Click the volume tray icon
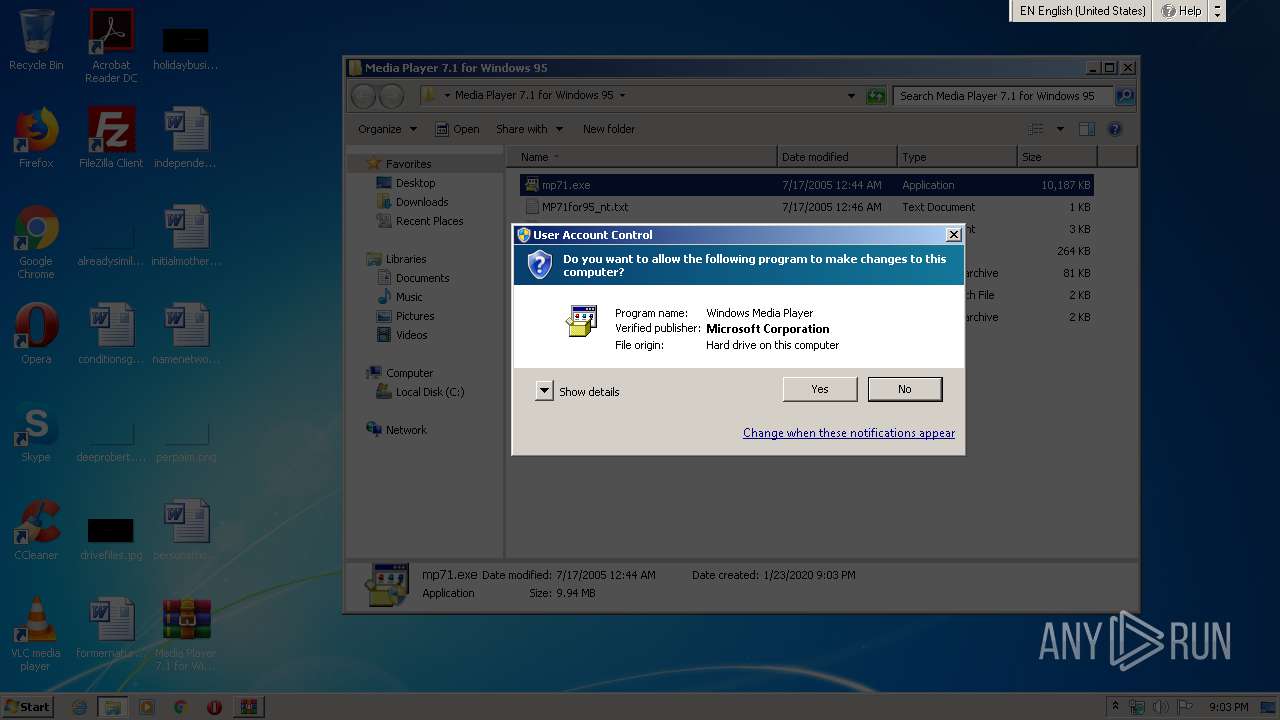The height and width of the screenshot is (720, 1280). pos(1158,707)
